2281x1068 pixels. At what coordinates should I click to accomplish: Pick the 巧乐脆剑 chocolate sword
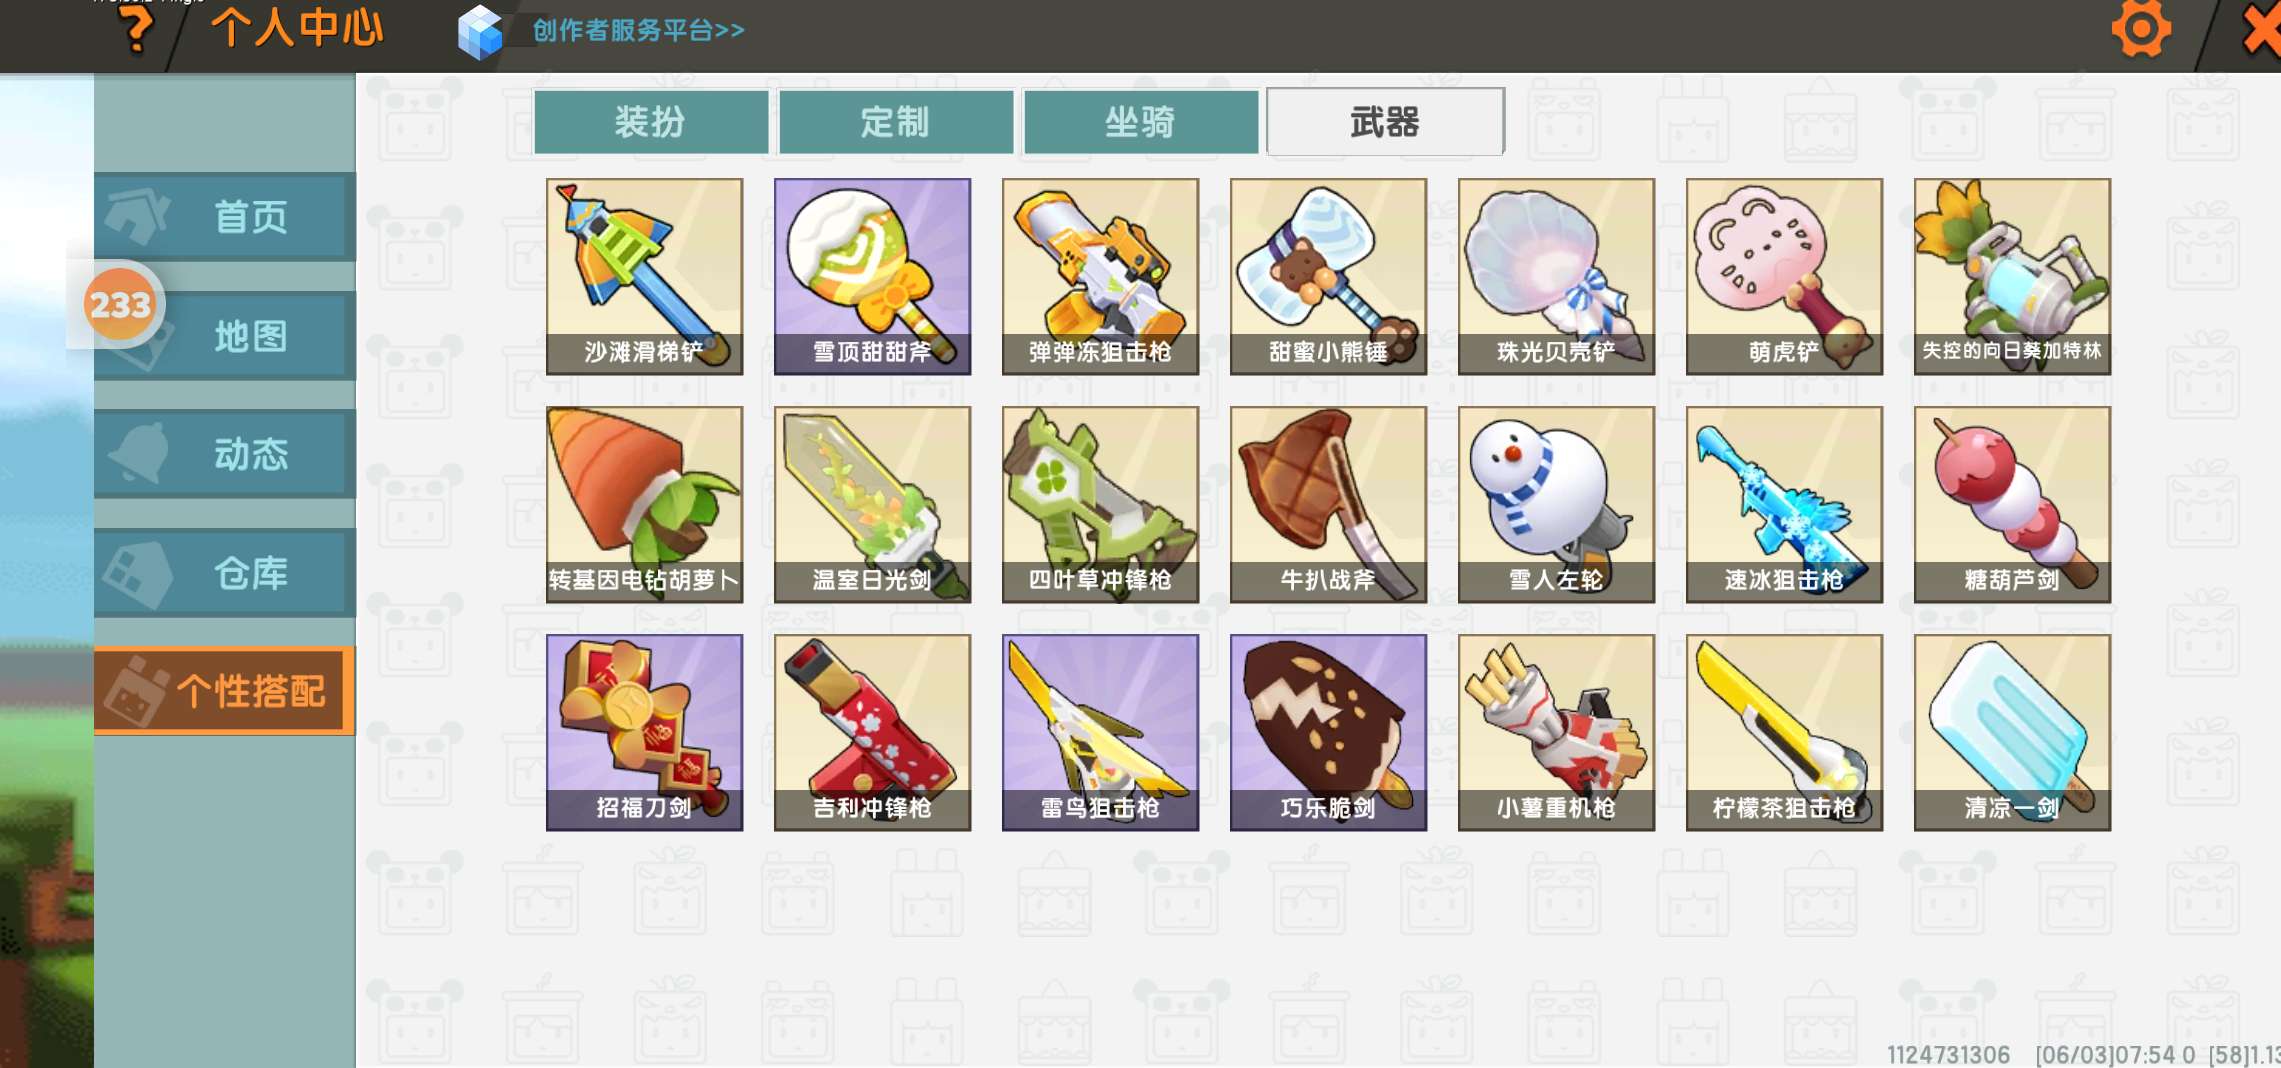1328,733
